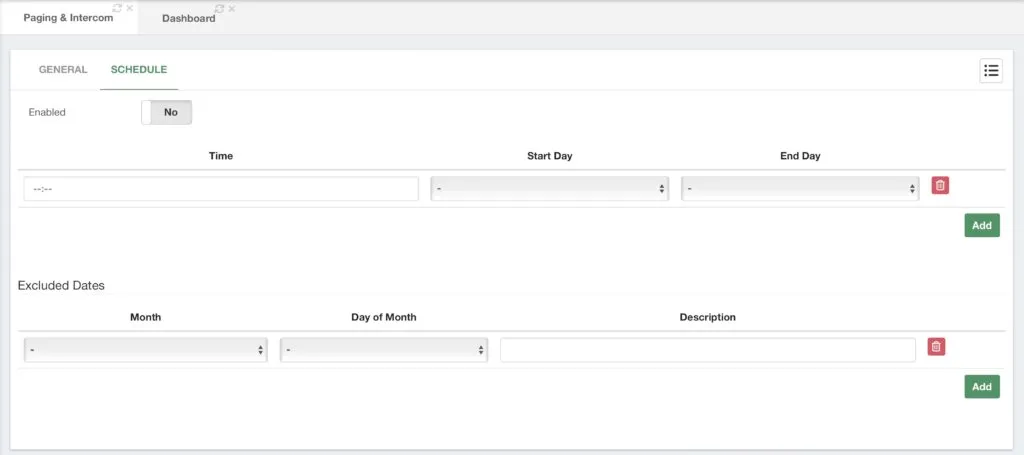Select the SCHEDULE tab
This screenshot has width=1024, height=455.
click(x=138, y=70)
